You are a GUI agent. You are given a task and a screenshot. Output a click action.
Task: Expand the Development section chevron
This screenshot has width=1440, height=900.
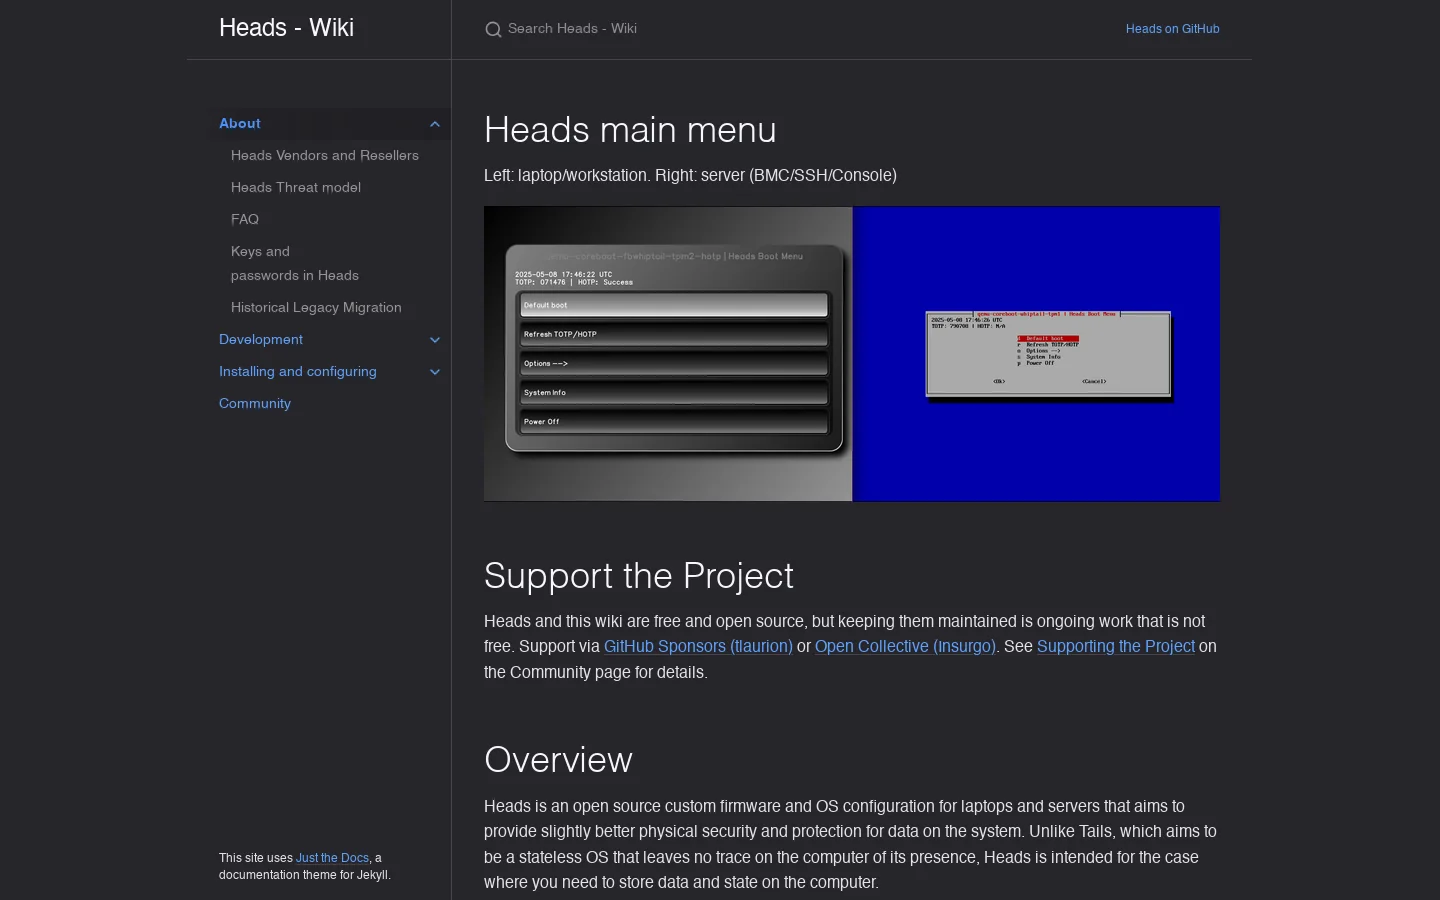coord(435,340)
